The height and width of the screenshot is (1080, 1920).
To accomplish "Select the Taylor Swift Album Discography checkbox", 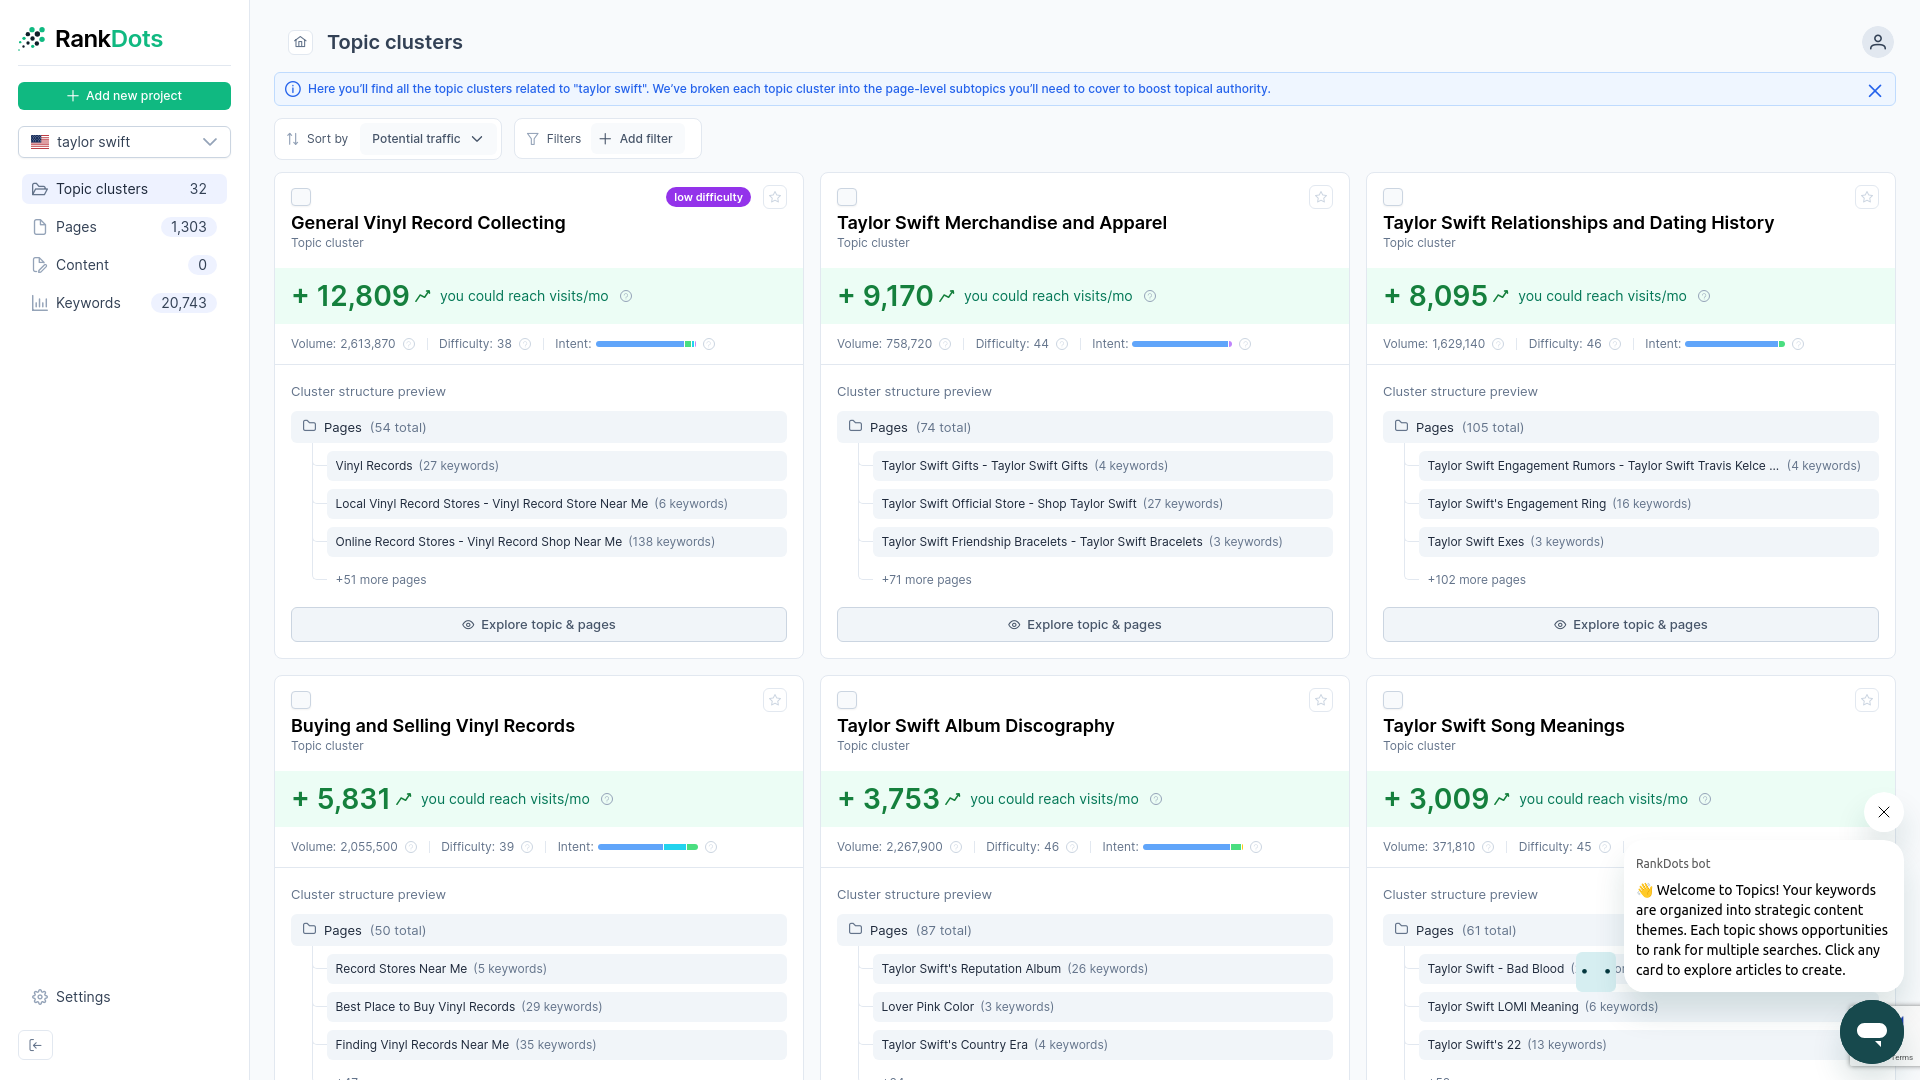I will [x=847, y=700].
